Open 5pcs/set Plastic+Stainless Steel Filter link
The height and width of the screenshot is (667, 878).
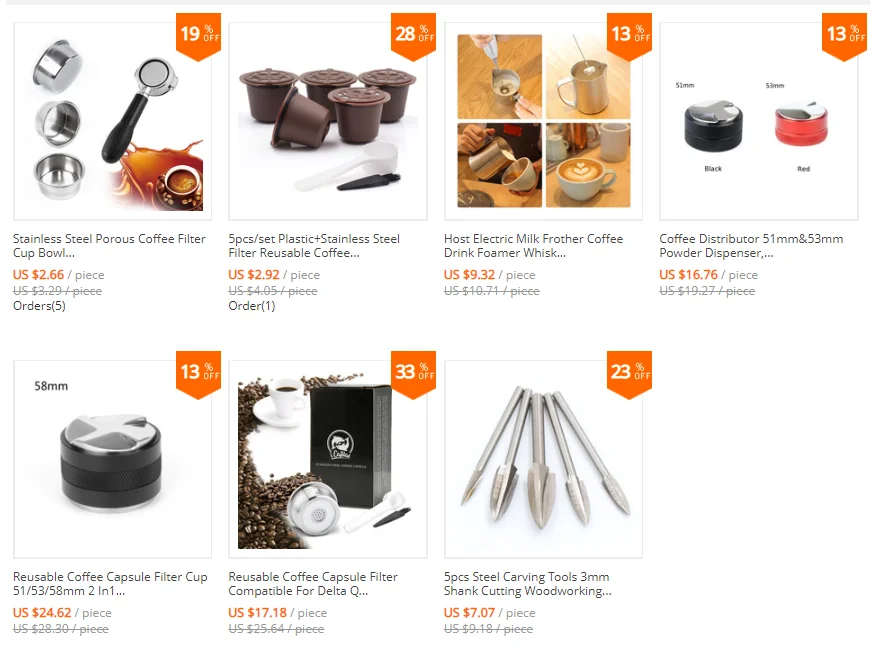pos(314,245)
